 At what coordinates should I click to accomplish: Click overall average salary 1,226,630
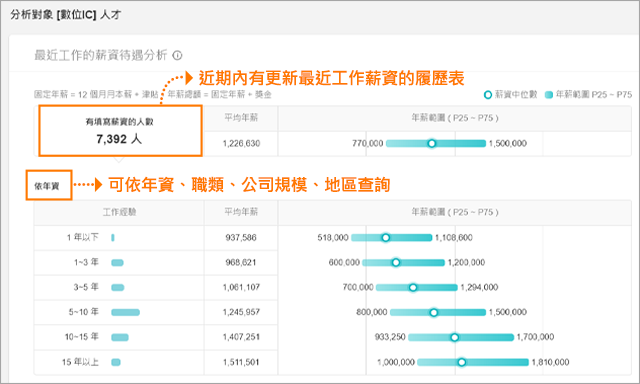pos(241,143)
